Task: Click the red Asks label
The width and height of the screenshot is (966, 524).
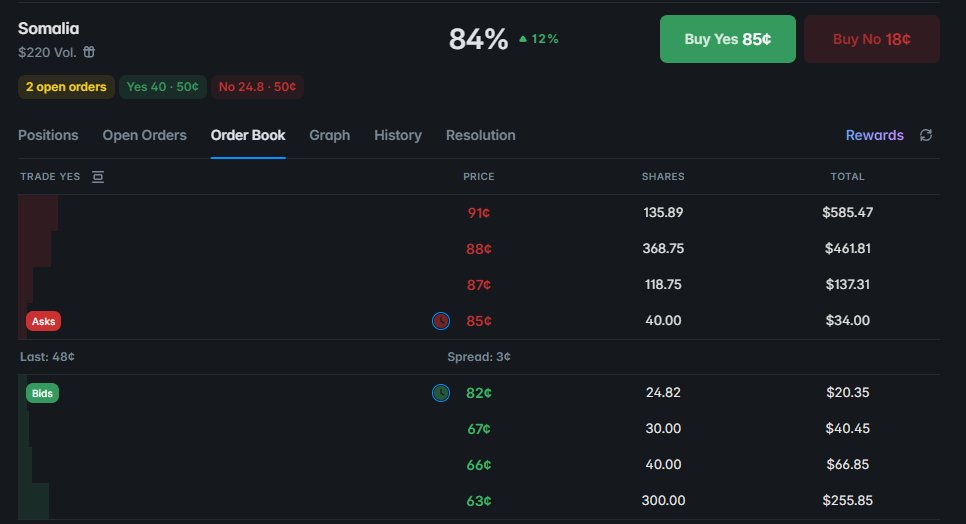Action: [x=43, y=321]
